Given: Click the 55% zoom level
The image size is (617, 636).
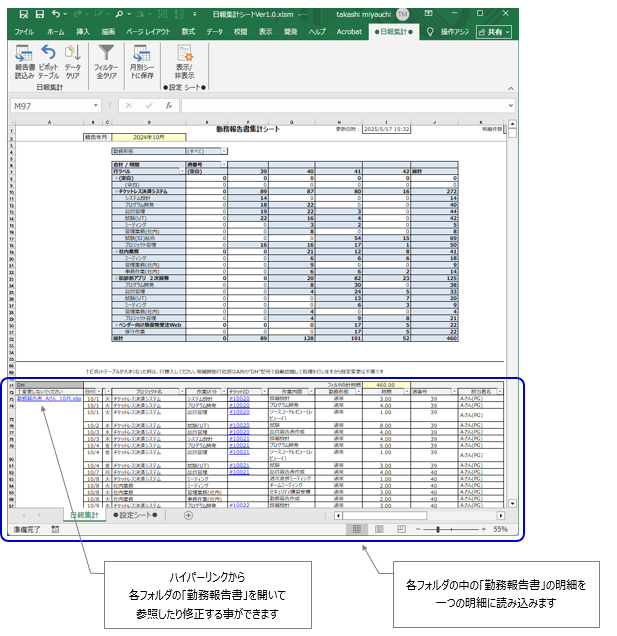Looking at the screenshot, I should point(500,529).
